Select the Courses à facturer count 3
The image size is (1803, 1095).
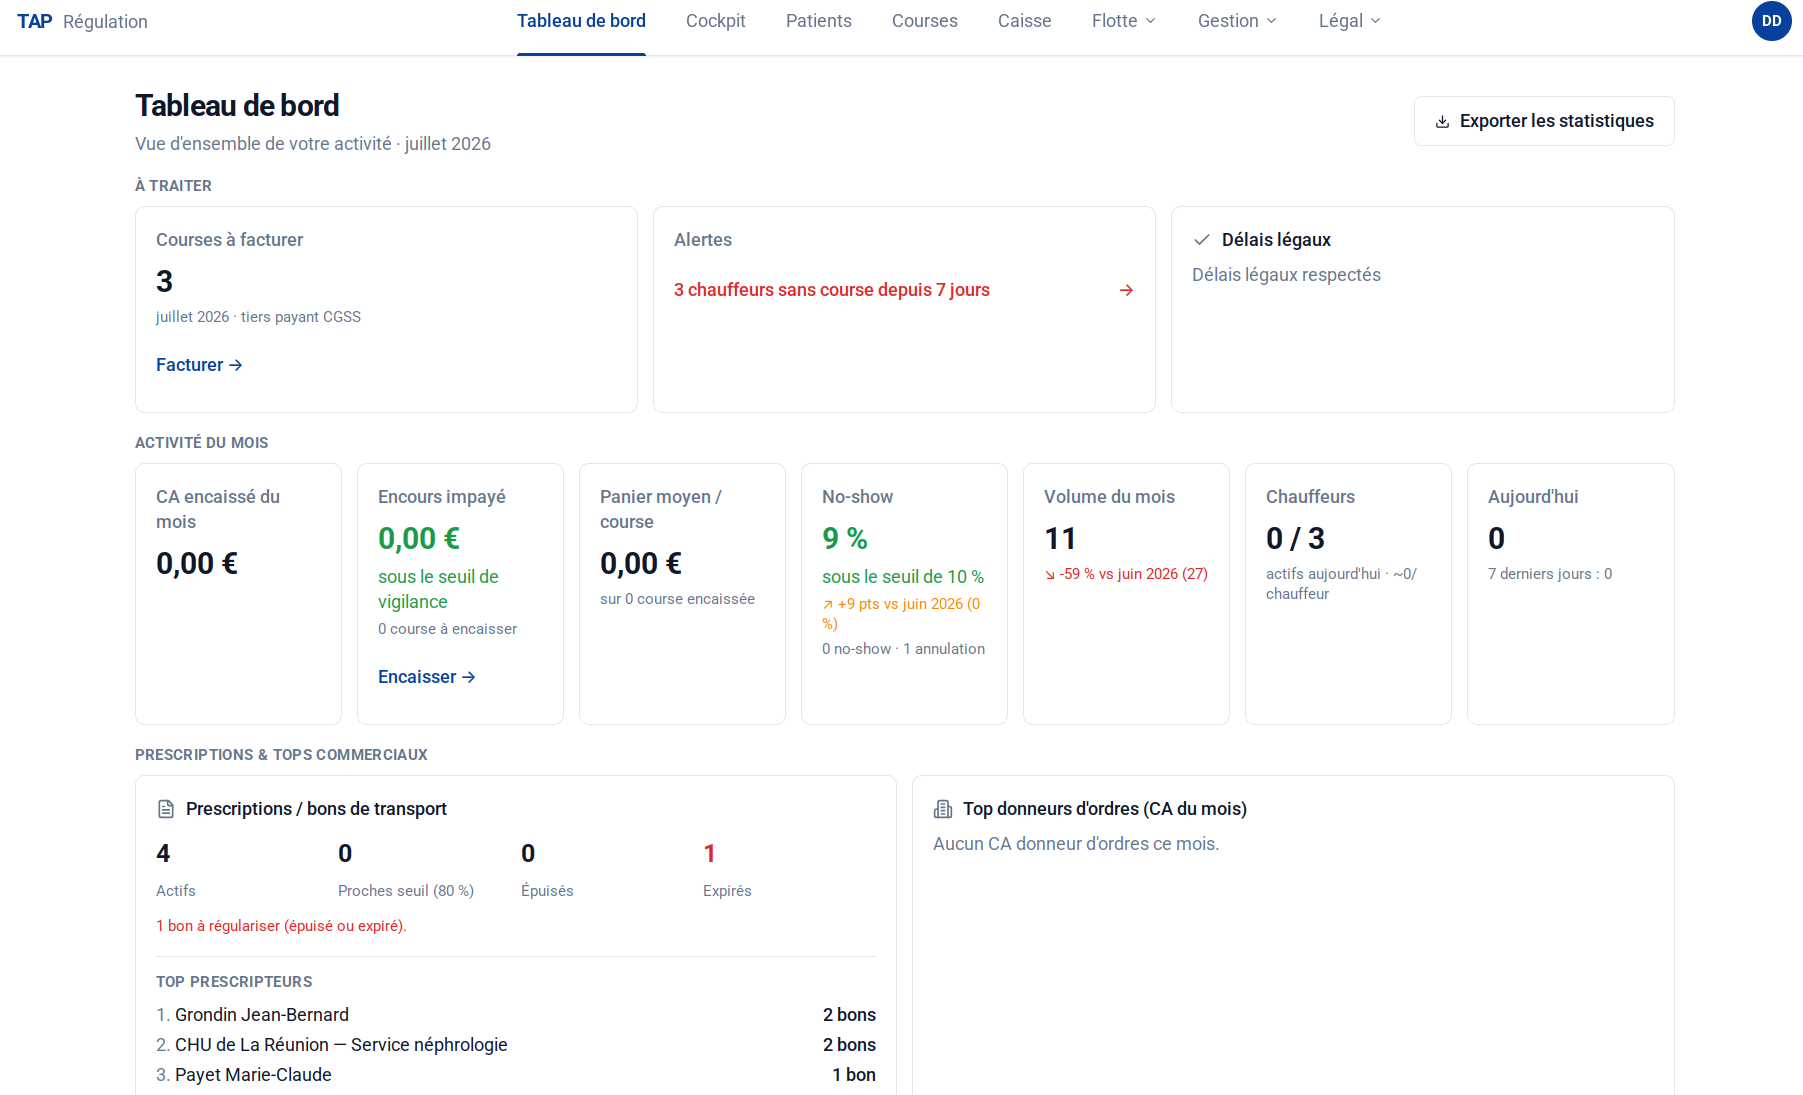(165, 282)
